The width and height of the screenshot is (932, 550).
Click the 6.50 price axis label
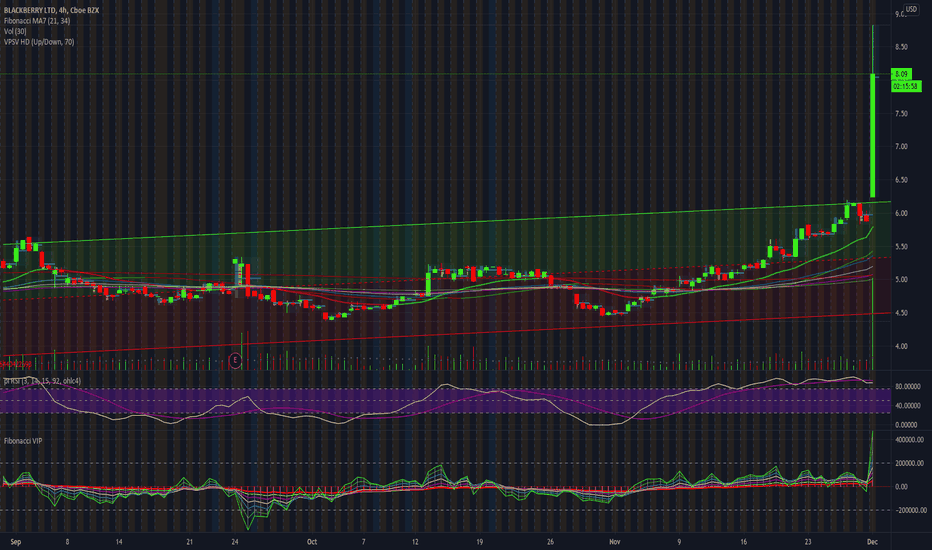(901, 180)
